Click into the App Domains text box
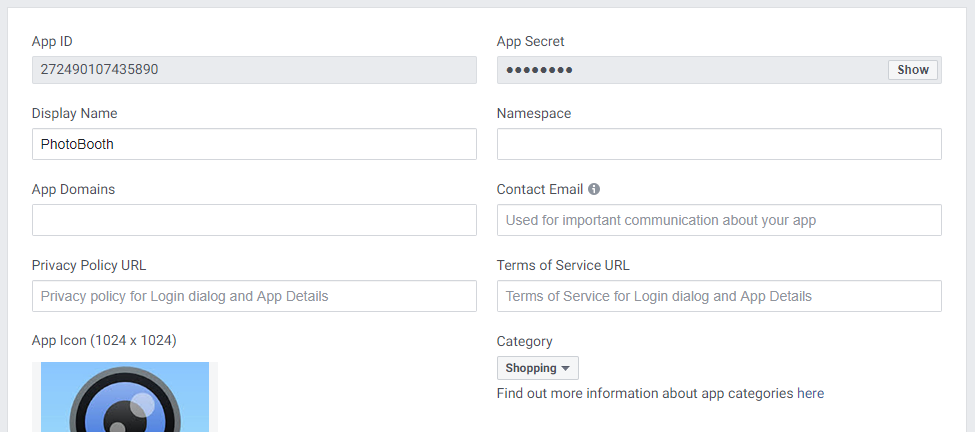 pyautogui.click(x=254, y=220)
